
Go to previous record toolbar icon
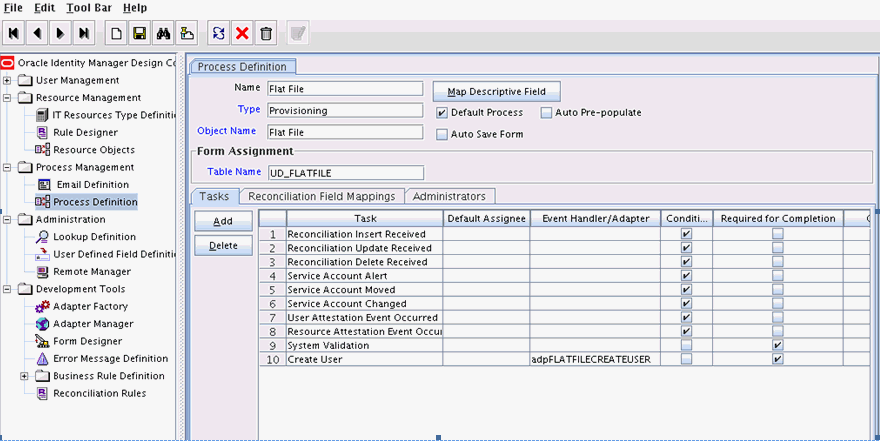pos(37,34)
